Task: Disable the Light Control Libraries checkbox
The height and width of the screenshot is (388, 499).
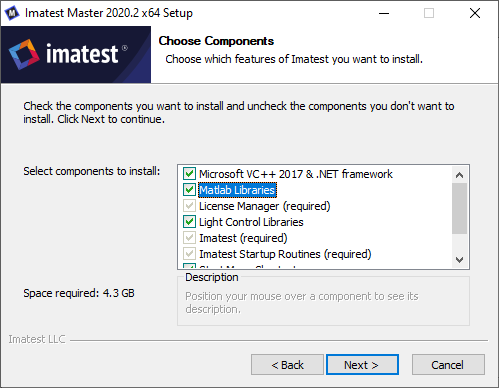Action: pyautogui.click(x=189, y=222)
